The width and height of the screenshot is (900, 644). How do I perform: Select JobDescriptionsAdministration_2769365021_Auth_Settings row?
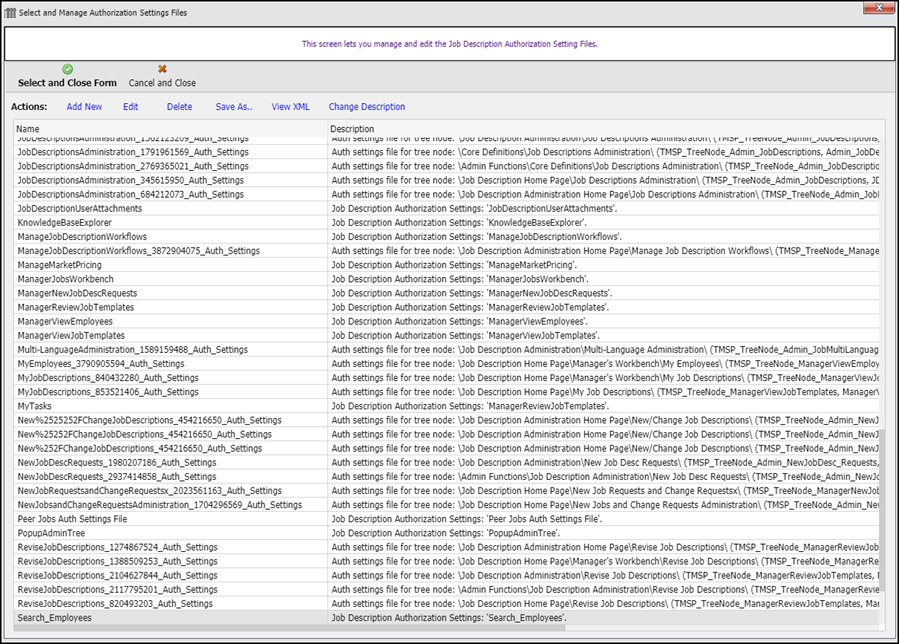pos(447,166)
